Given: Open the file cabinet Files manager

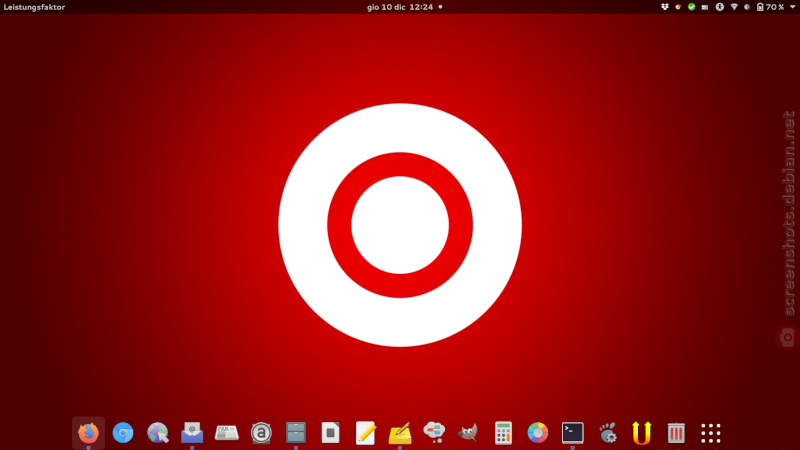Looking at the screenshot, I should click(x=296, y=433).
